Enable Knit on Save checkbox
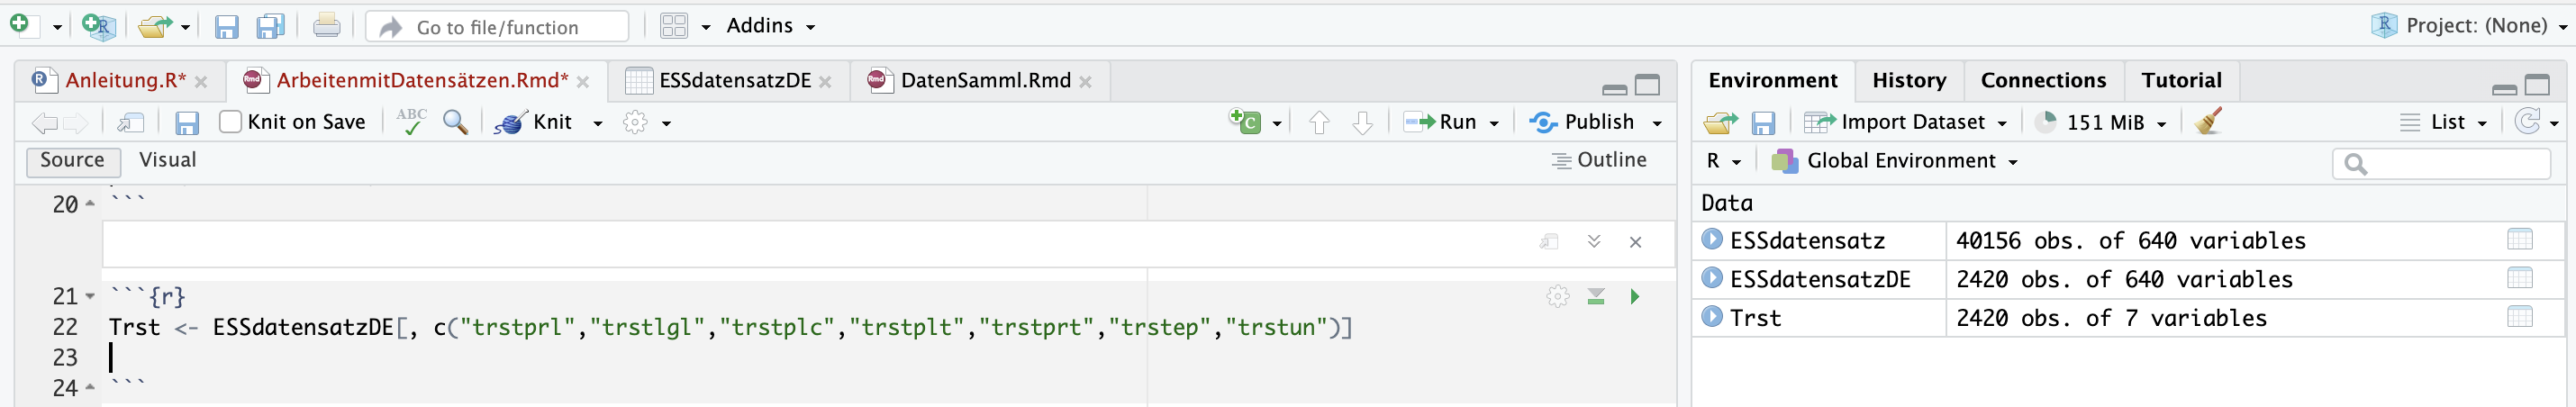The width and height of the screenshot is (2576, 407). point(230,122)
